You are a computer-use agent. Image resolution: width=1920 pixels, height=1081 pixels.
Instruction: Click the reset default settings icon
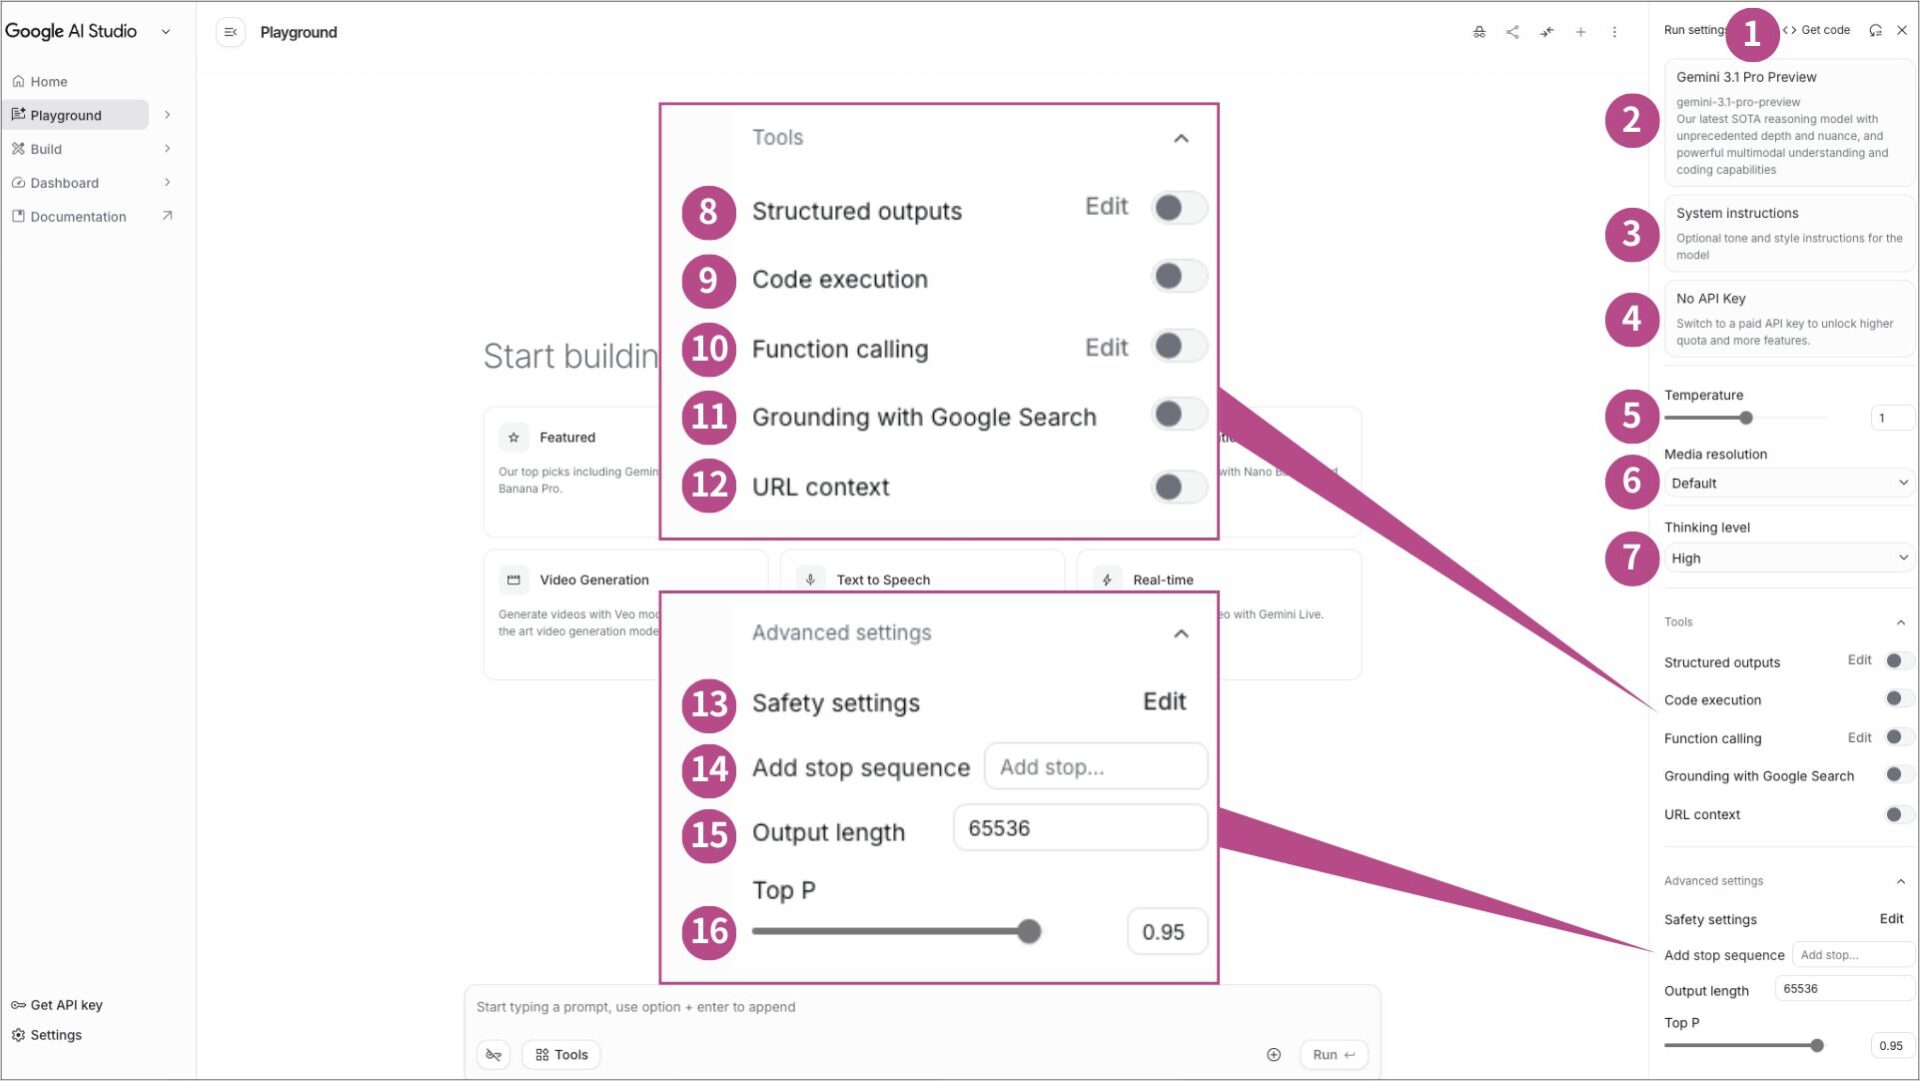click(x=1875, y=30)
